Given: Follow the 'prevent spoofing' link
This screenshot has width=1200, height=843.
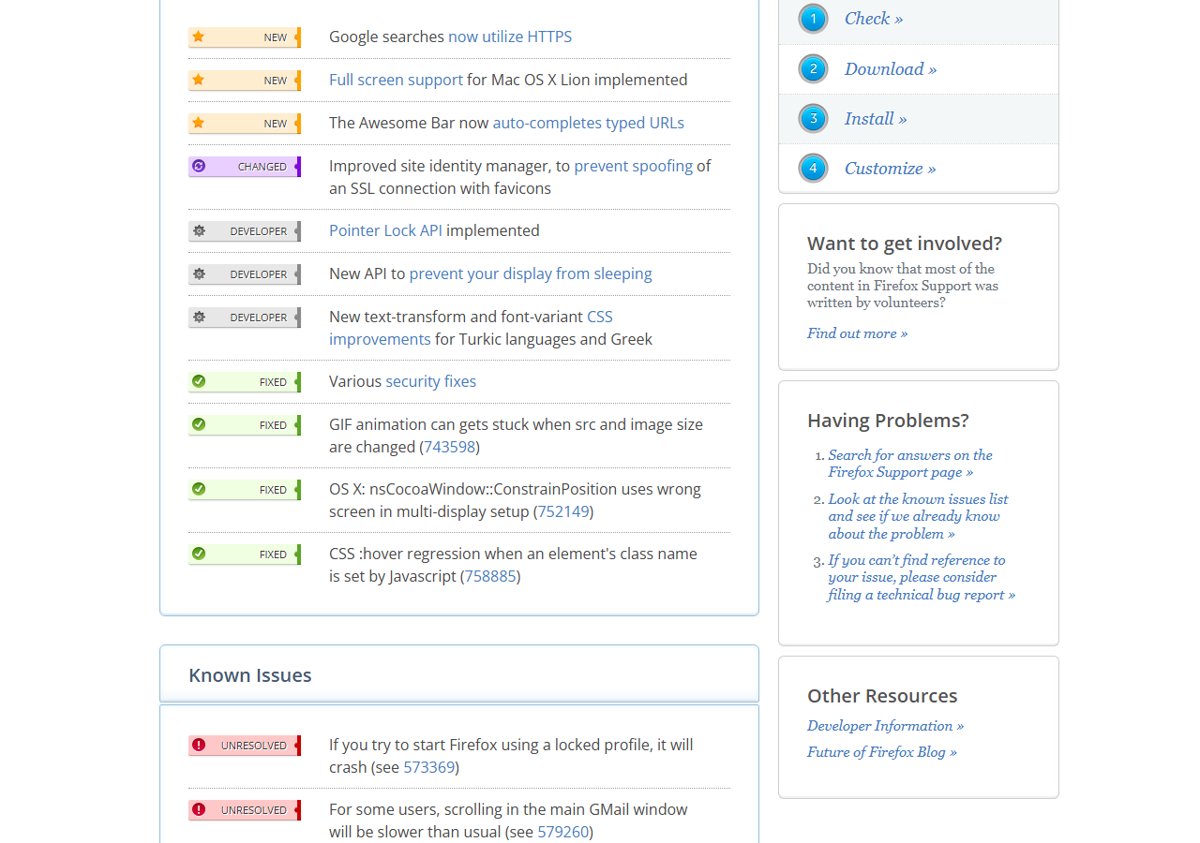Looking at the screenshot, I should (x=633, y=166).
